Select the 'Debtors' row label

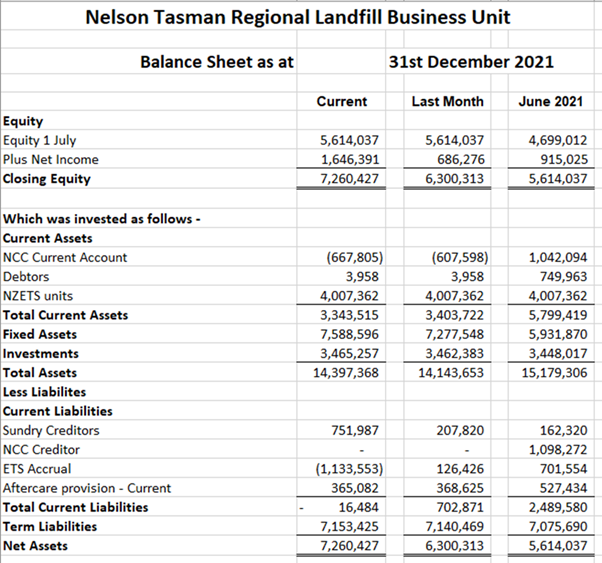point(26,277)
